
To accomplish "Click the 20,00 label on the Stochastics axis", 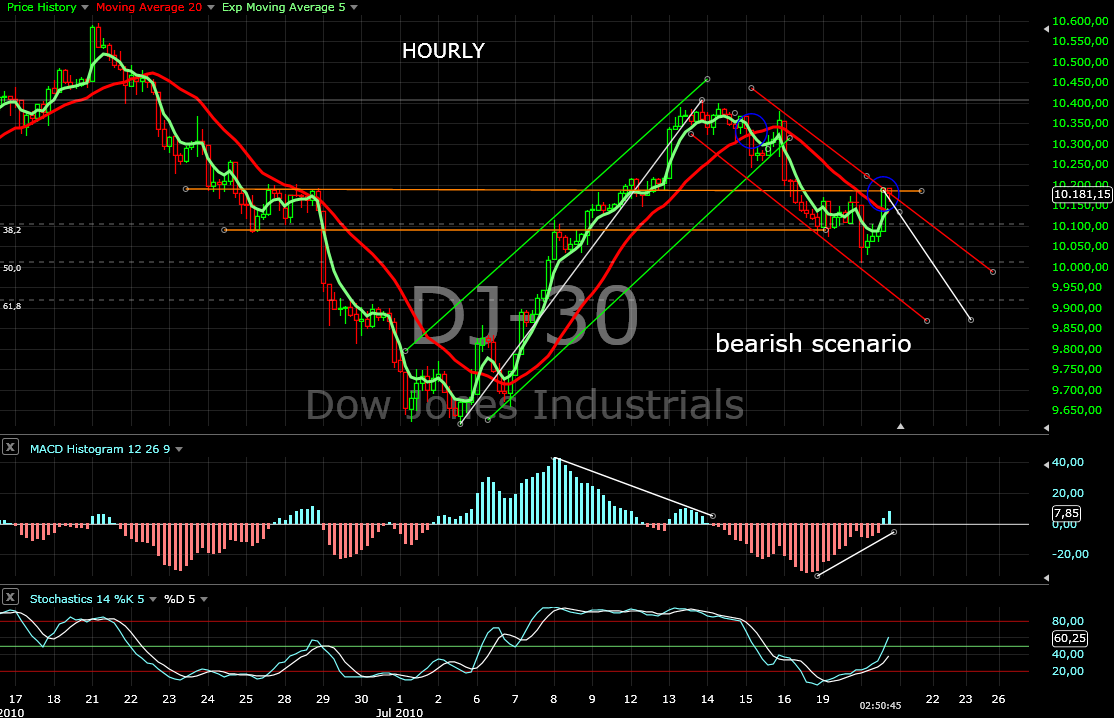I will (x=1068, y=671).
